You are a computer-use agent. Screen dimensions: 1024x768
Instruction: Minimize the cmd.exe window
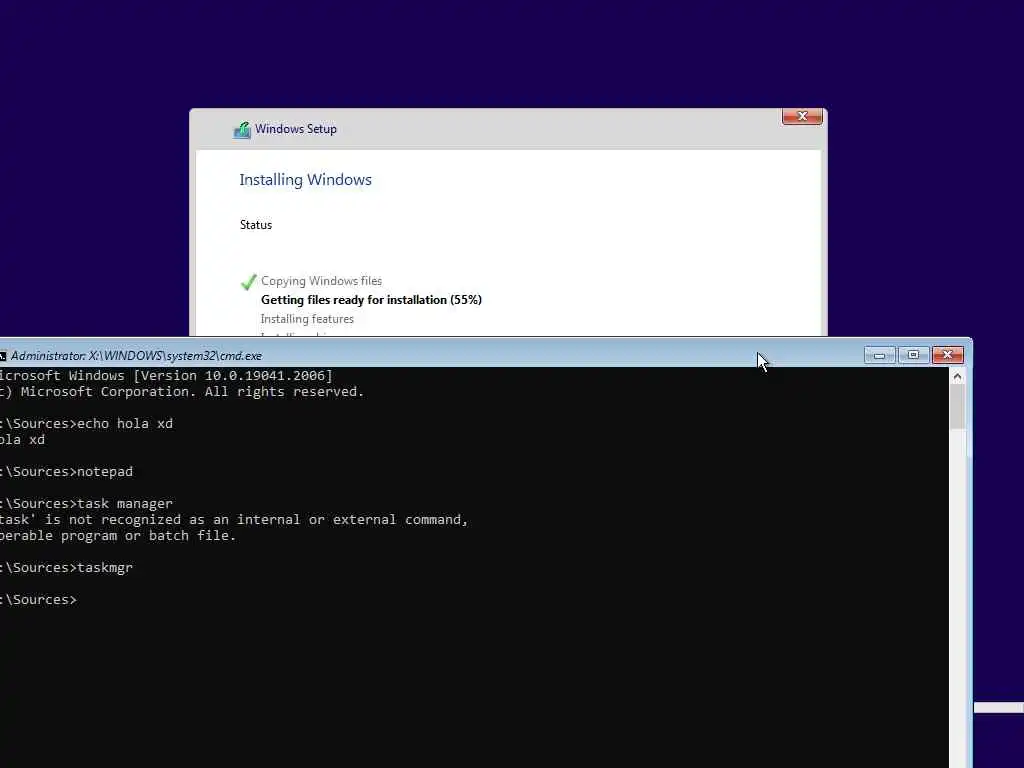point(879,355)
